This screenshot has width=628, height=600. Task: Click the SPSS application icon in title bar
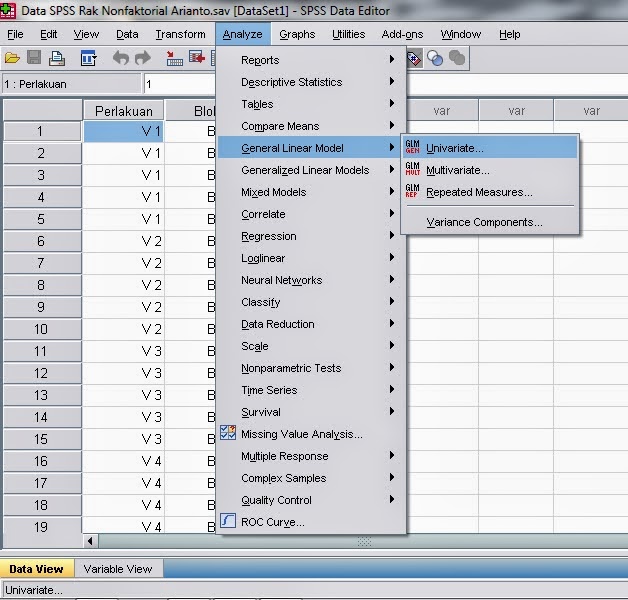point(8,10)
